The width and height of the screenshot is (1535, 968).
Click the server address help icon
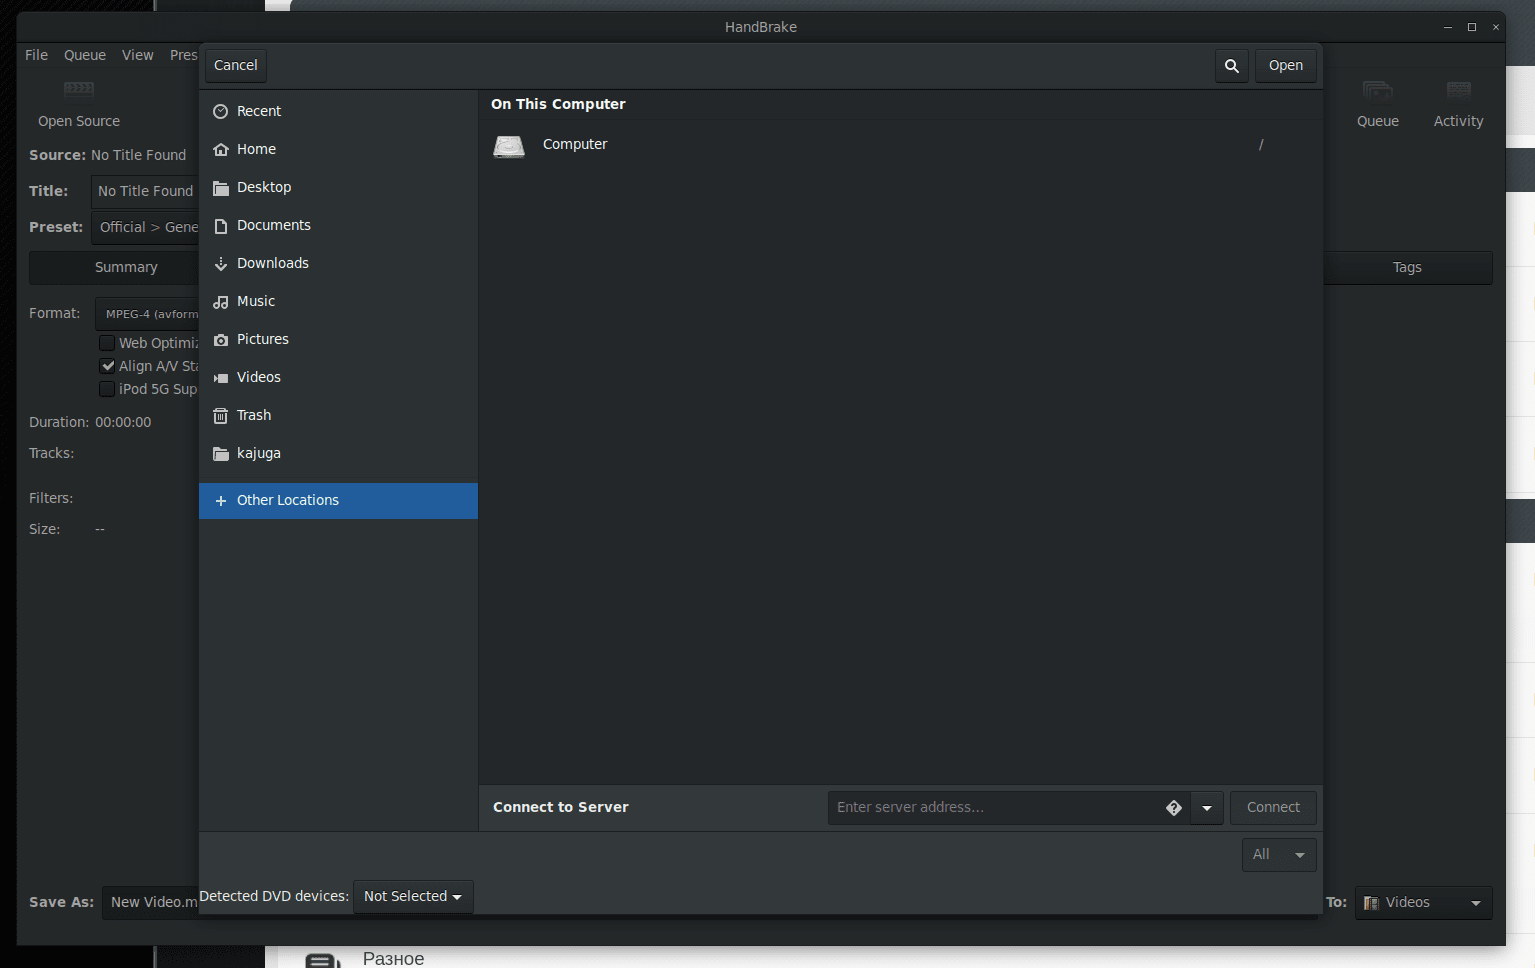(1173, 808)
